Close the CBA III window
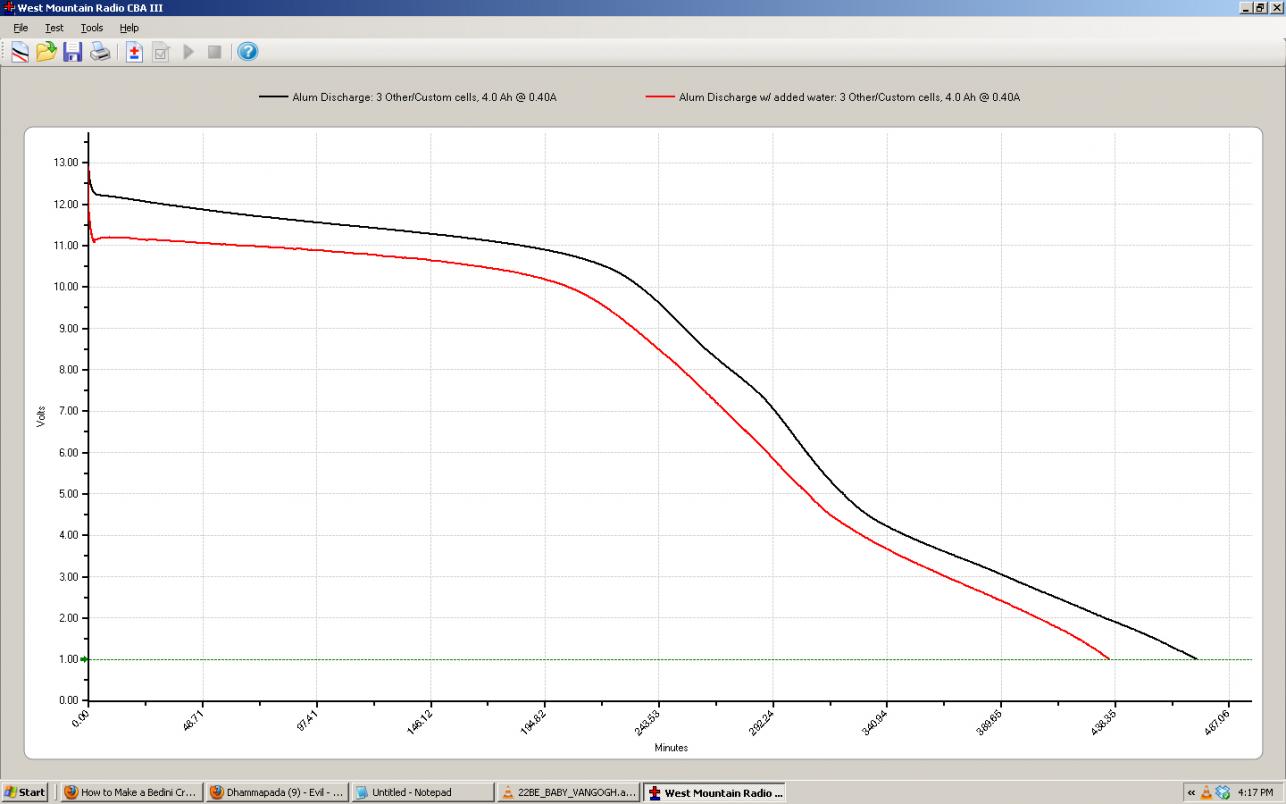1286x804 pixels. (1276, 8)
